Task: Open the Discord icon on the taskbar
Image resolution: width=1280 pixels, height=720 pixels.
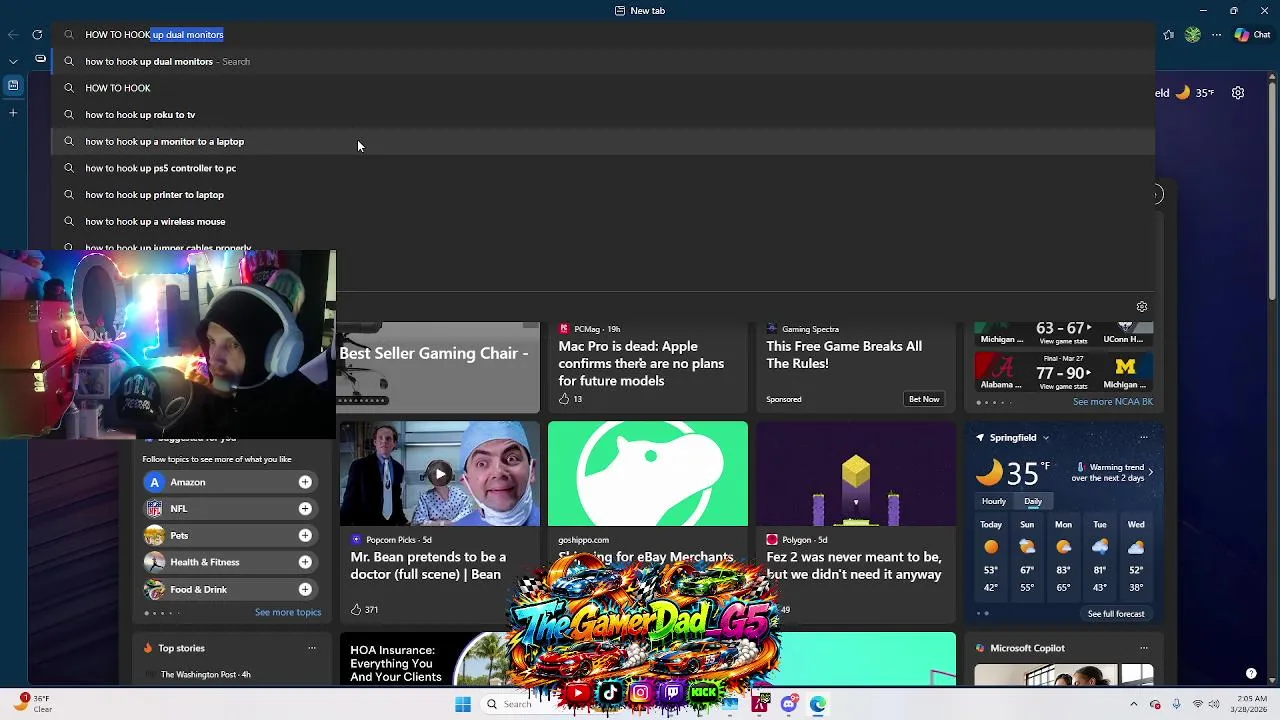Action: pyautogui.click(x=789, y=704)
